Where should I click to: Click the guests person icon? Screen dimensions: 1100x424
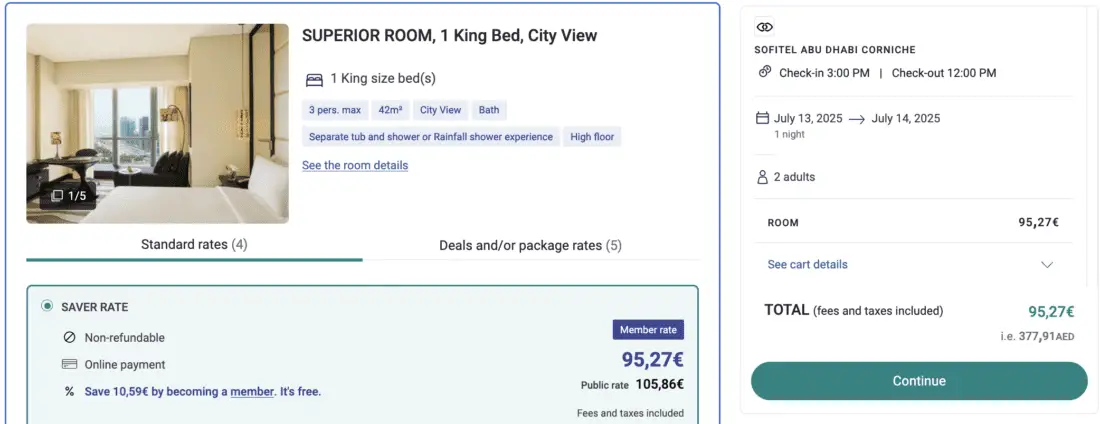(762, 177)
